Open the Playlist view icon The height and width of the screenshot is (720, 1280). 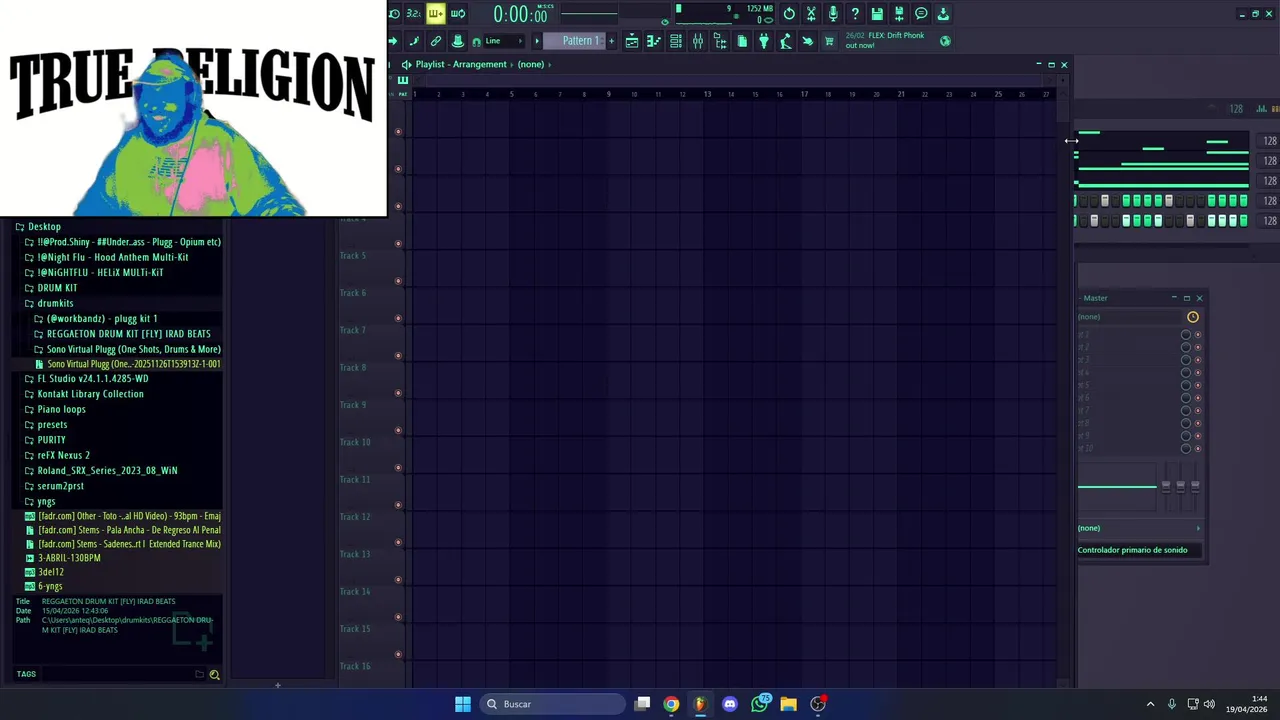point(632,41)
